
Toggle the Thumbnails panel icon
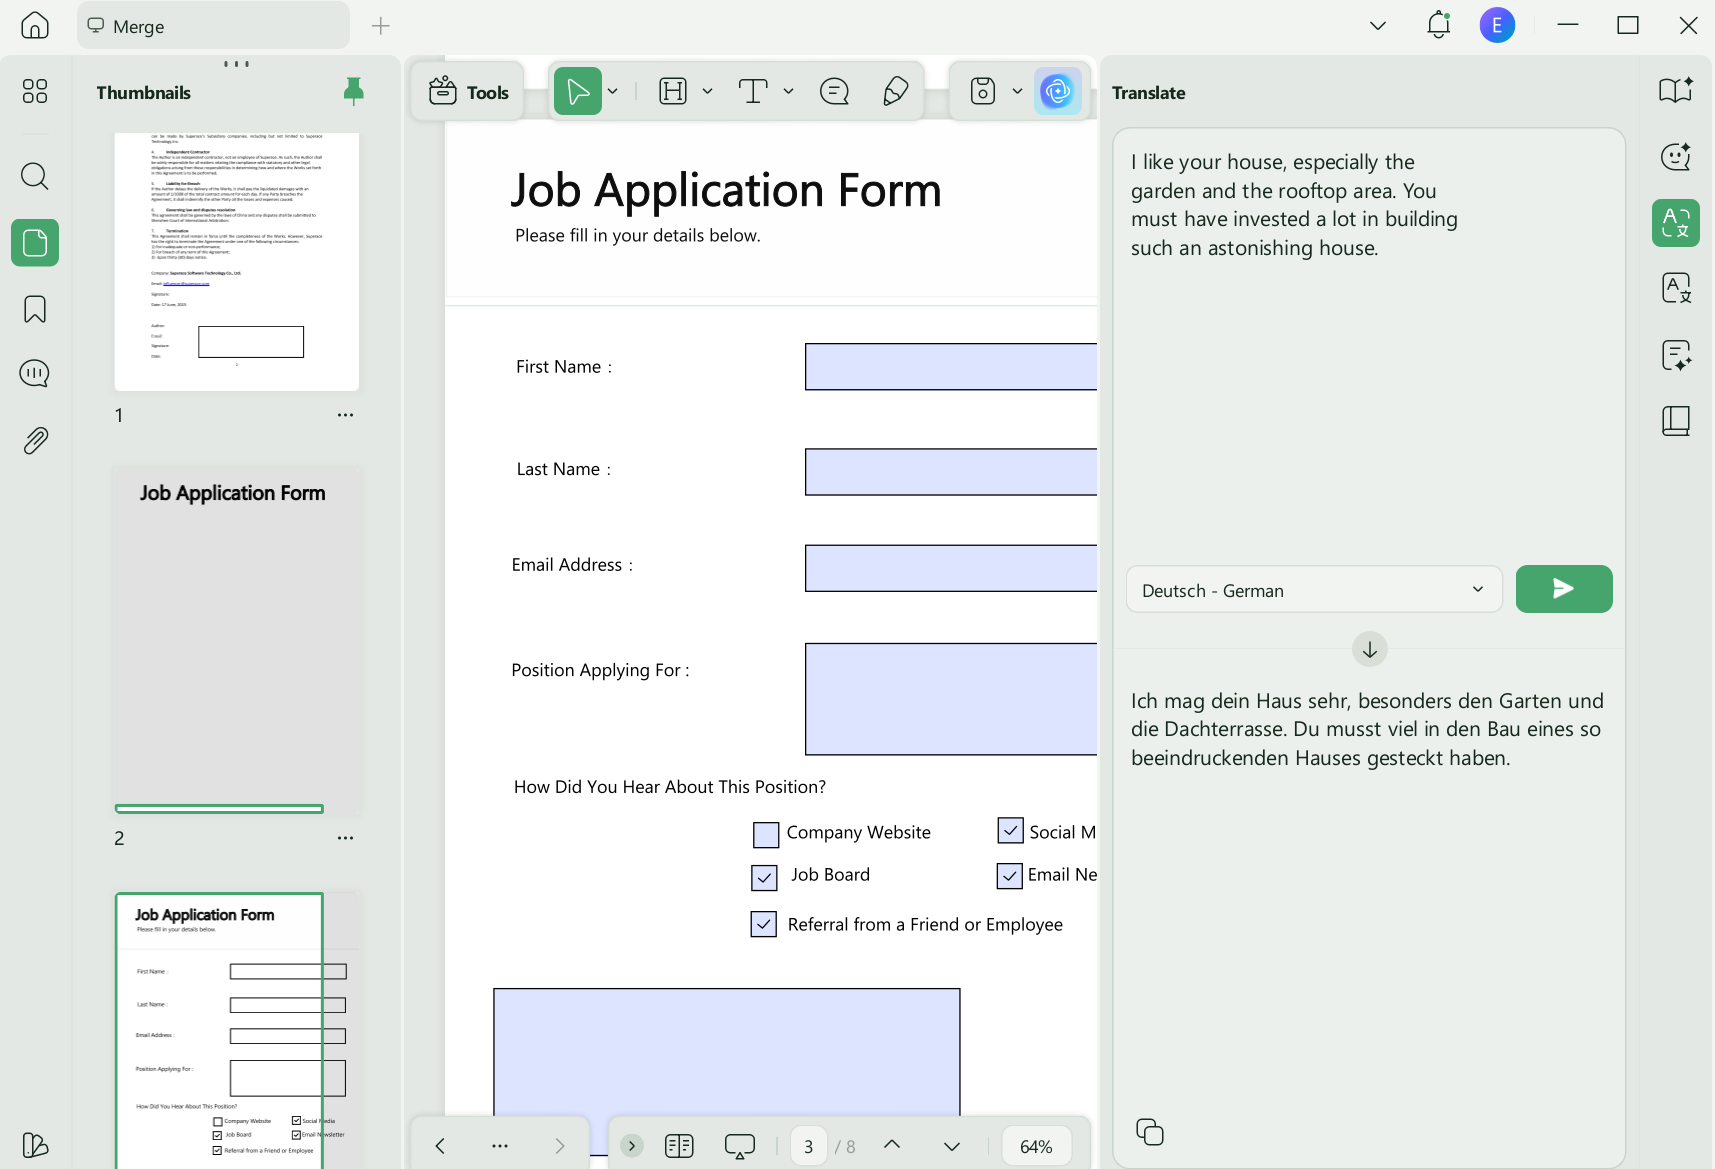pyautogui.click(x=35, y=243)
